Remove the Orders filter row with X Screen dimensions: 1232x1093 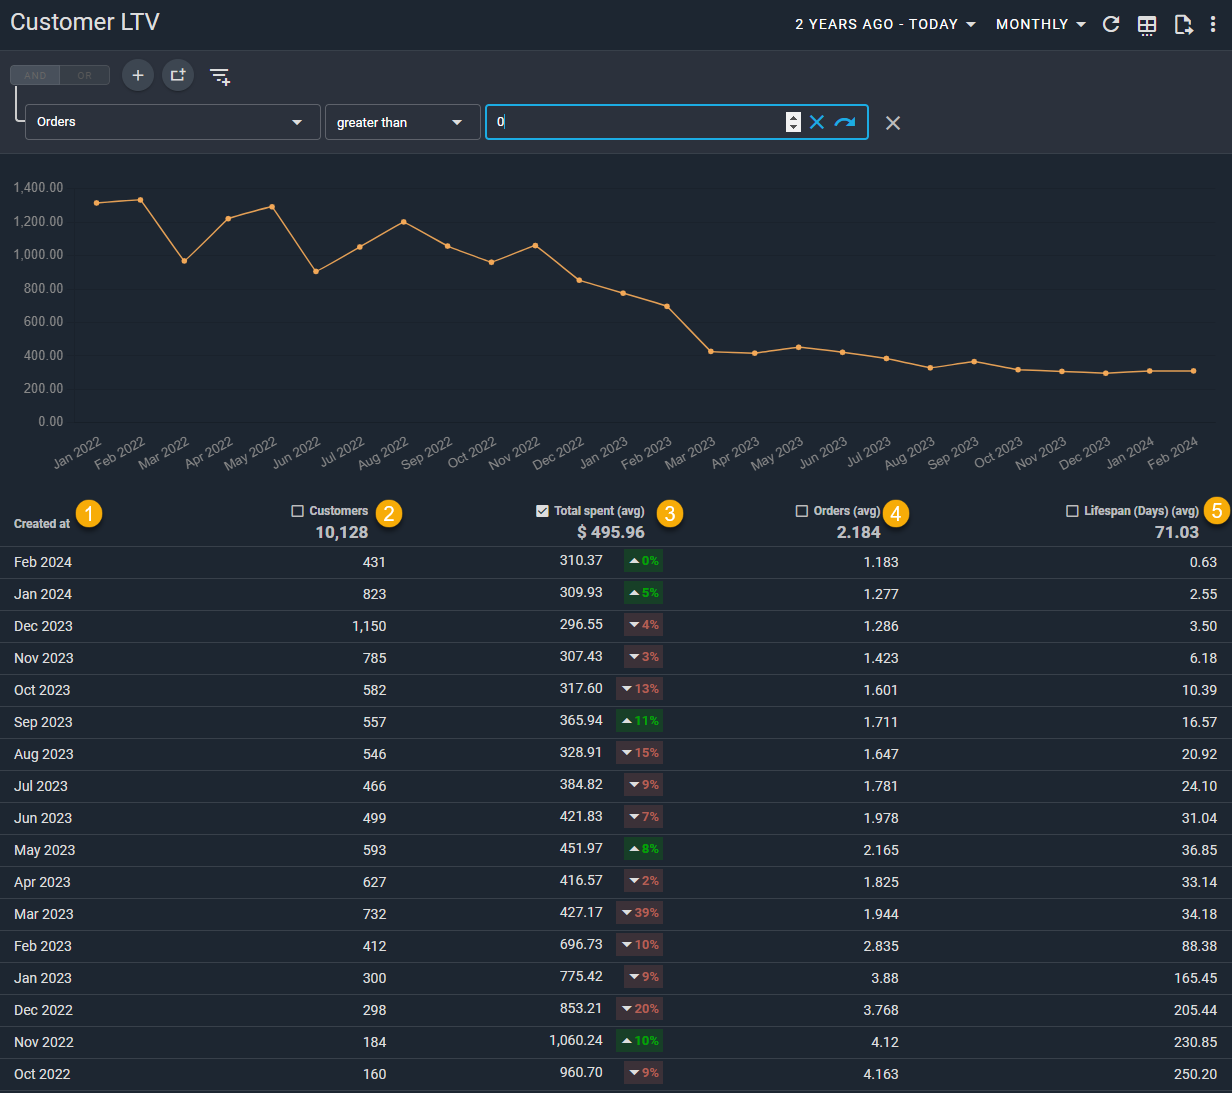[x=893, y=122]
